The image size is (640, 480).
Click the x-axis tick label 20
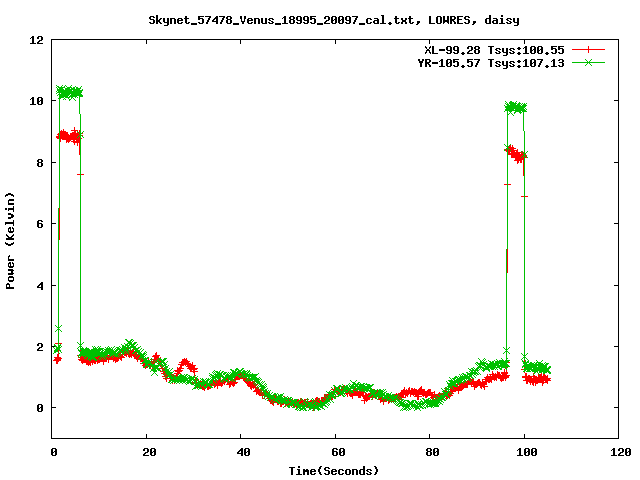[x=149, y=452]
